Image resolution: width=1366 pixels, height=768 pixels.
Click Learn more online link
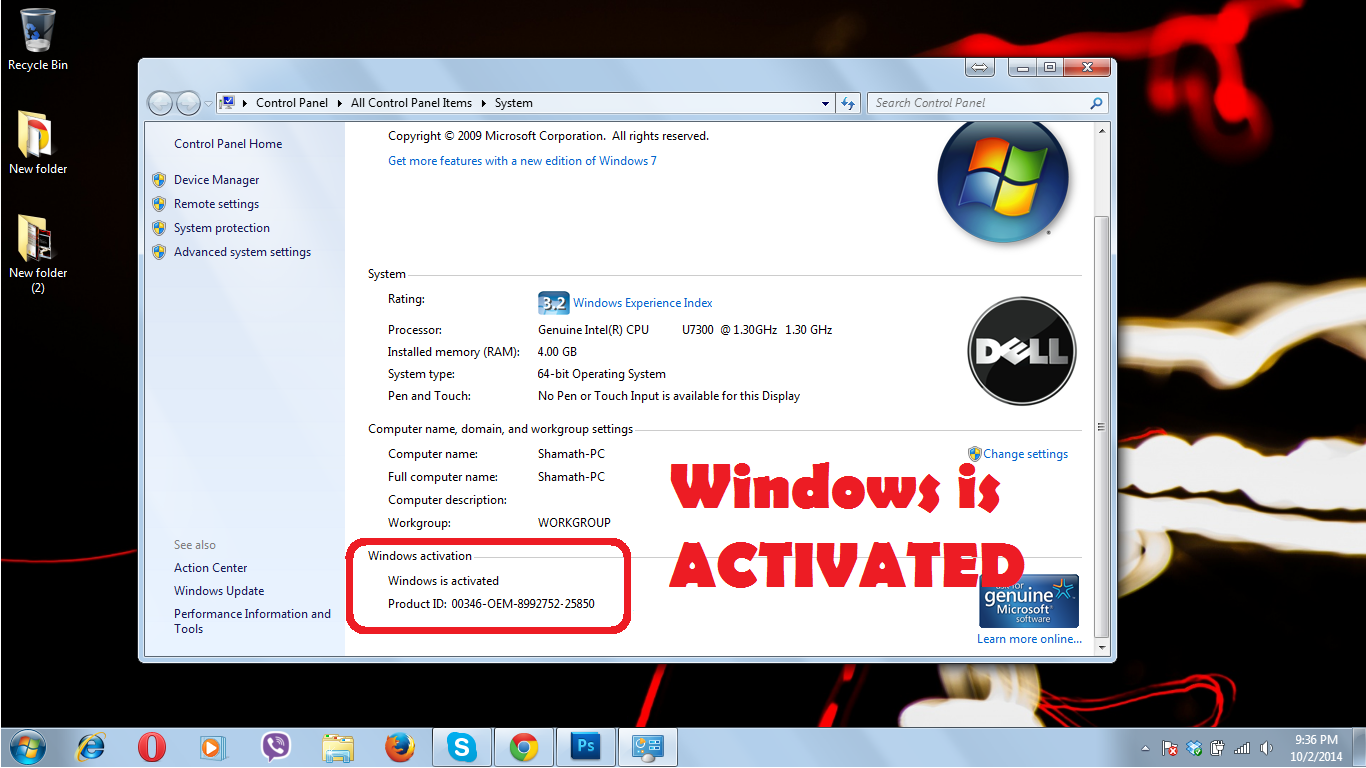click(x=1029, y=639)
